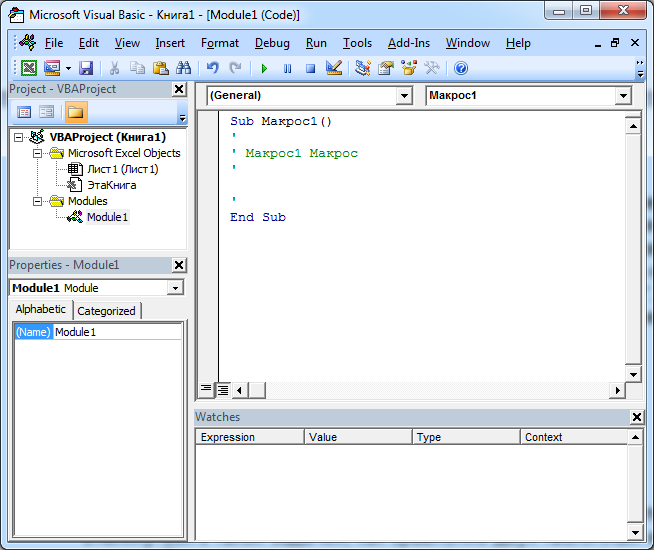Image resolution: width=654 pixels, height=550 pixels.
Task: Run the macro with green play button
Action: (x=264, y=68)
